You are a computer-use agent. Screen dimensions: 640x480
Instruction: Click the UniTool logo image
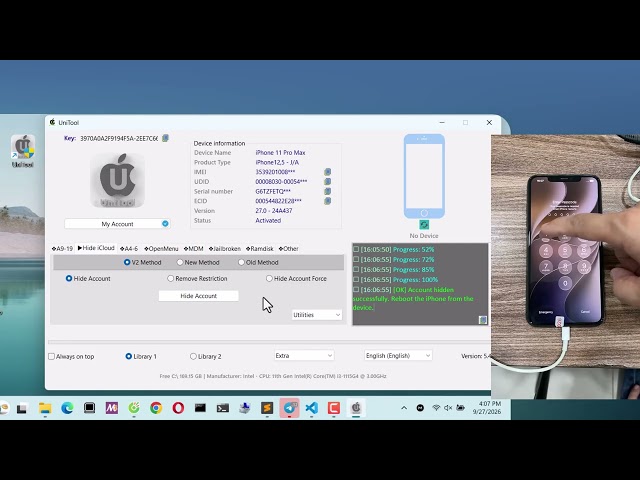(x=118, y=180)
